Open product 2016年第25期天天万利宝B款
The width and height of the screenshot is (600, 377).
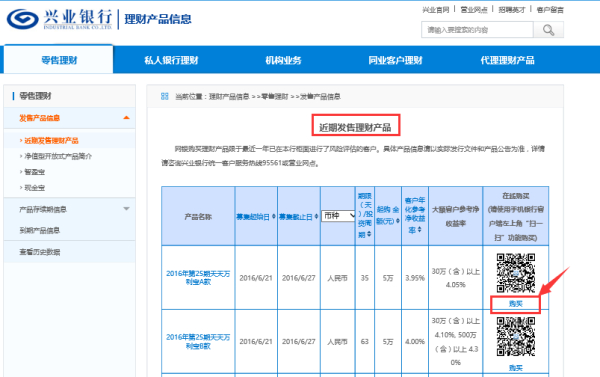click(x=198, y=341)
